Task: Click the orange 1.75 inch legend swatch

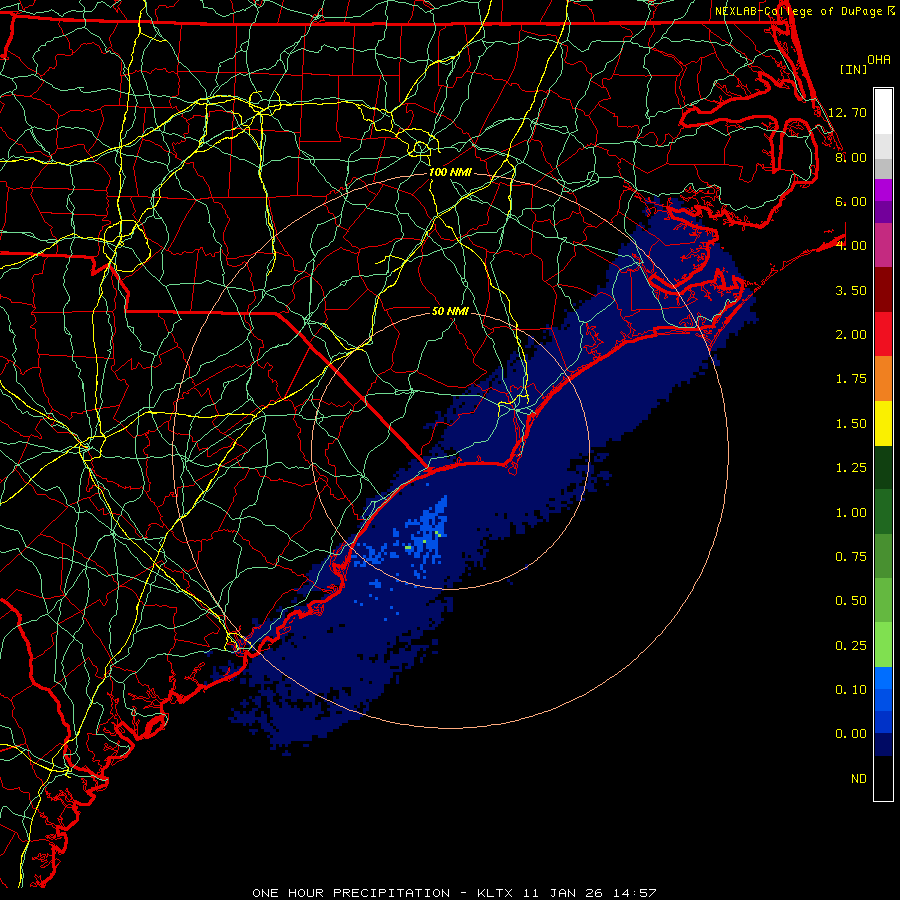Action: 883,378
